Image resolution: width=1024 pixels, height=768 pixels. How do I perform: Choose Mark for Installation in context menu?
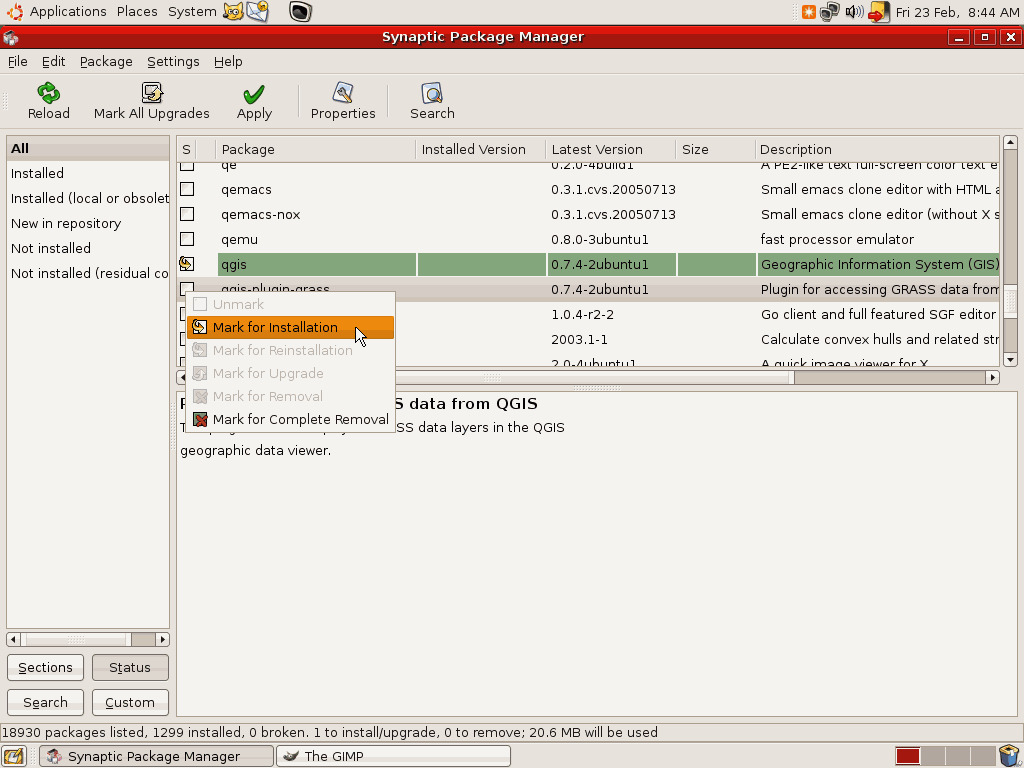tap(290, 327)
